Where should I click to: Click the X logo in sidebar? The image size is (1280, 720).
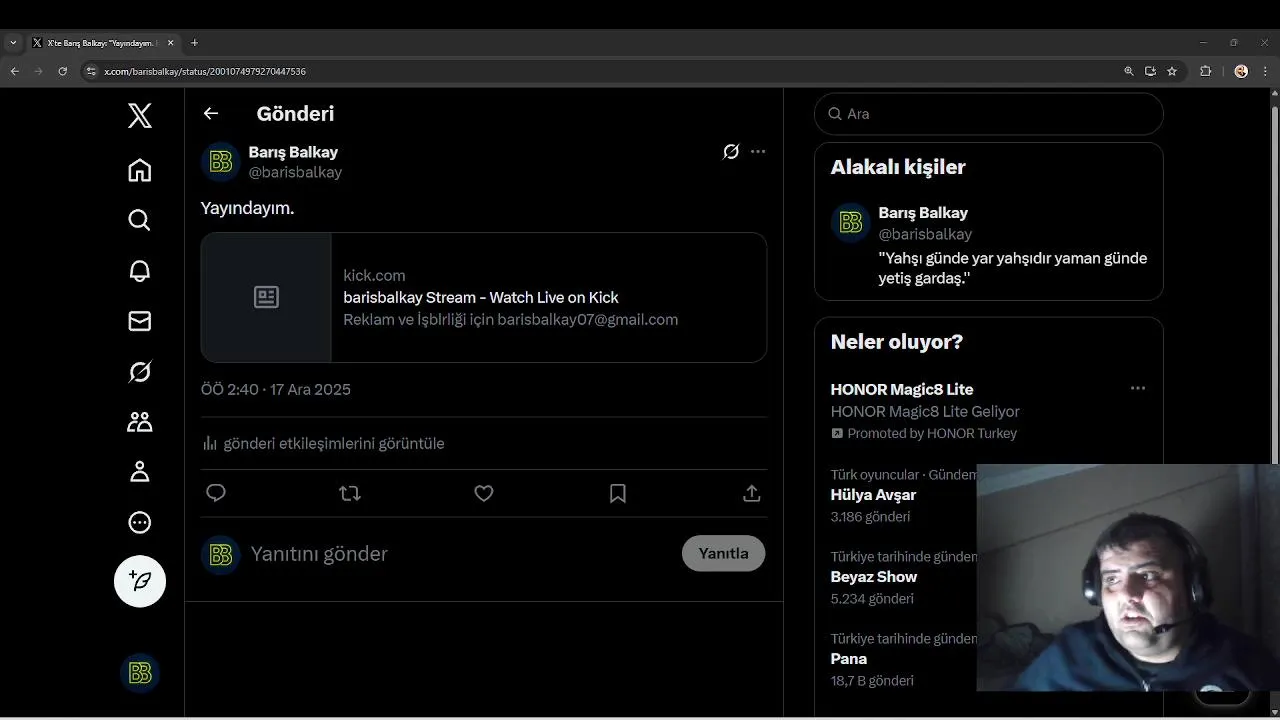pyautogui.click(x=140, y=116)
